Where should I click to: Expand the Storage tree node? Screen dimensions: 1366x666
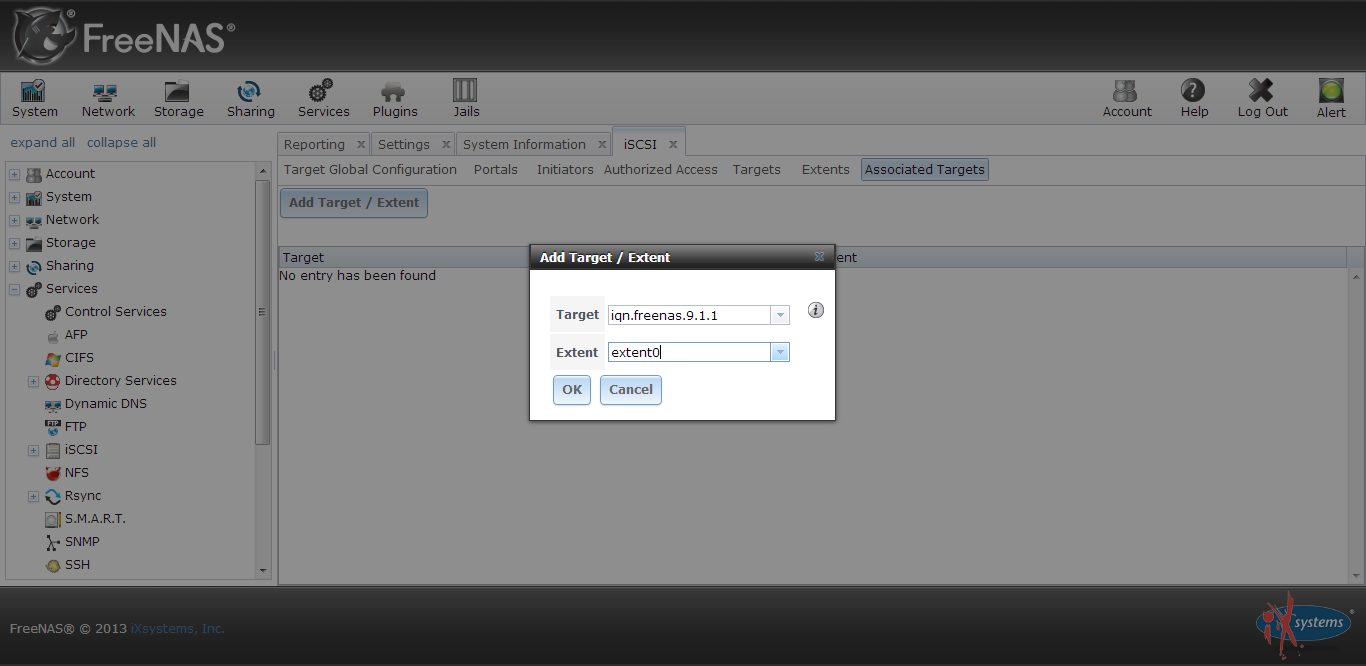point(15,244)
